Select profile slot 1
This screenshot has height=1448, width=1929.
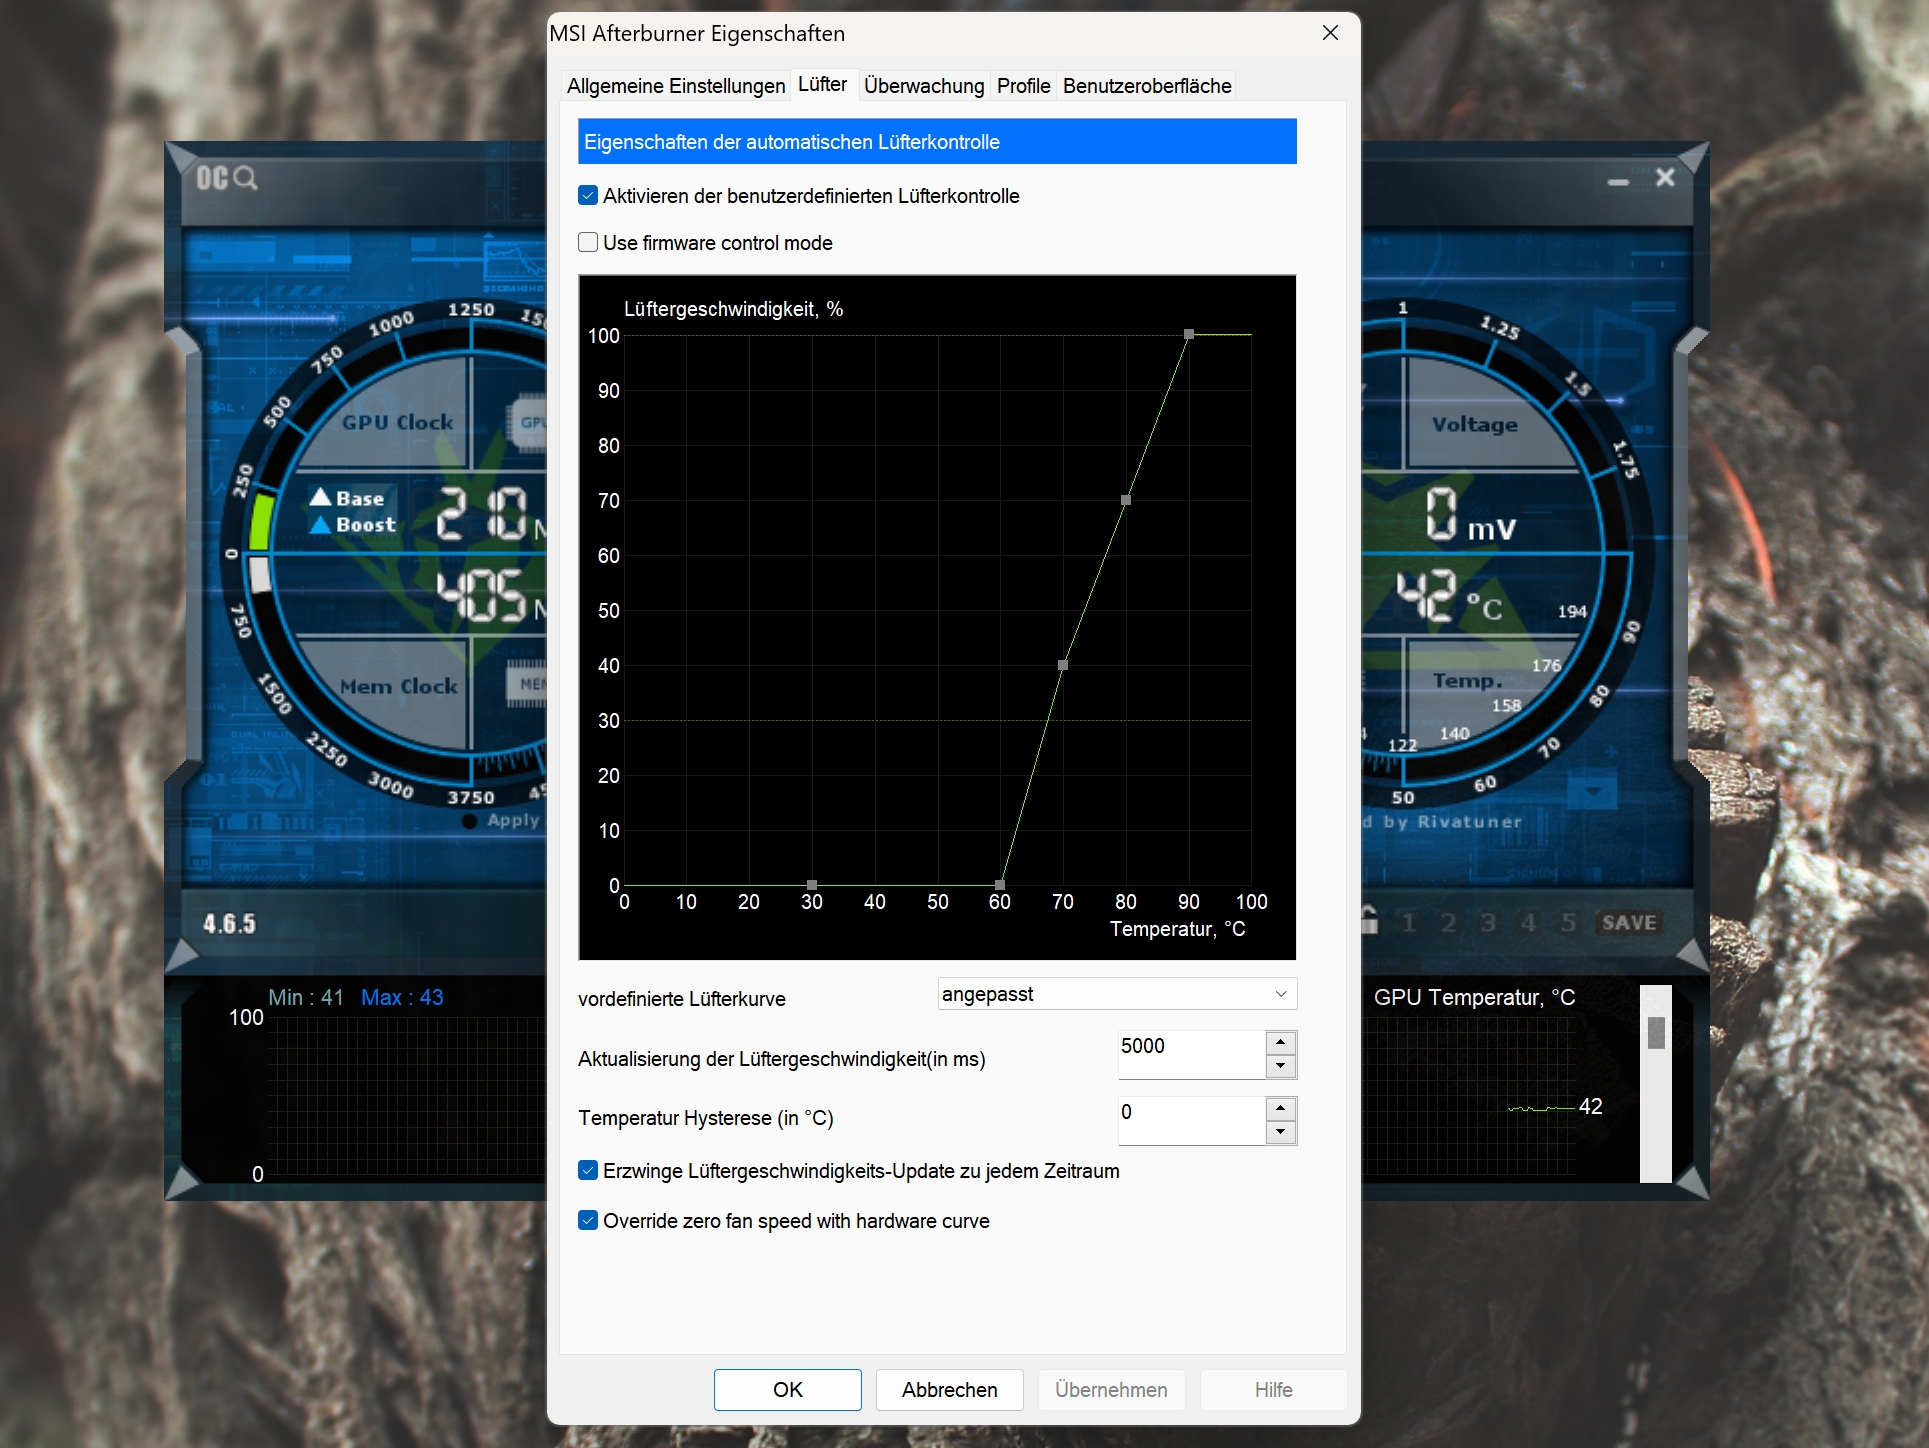(x=1408, y=922)
